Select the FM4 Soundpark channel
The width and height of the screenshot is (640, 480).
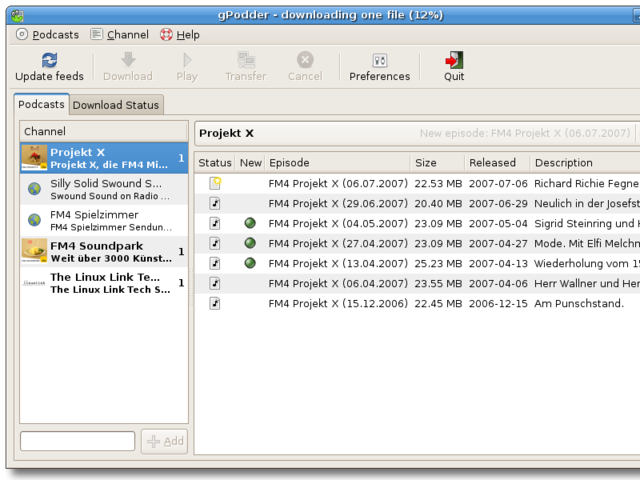click(104, 252)
